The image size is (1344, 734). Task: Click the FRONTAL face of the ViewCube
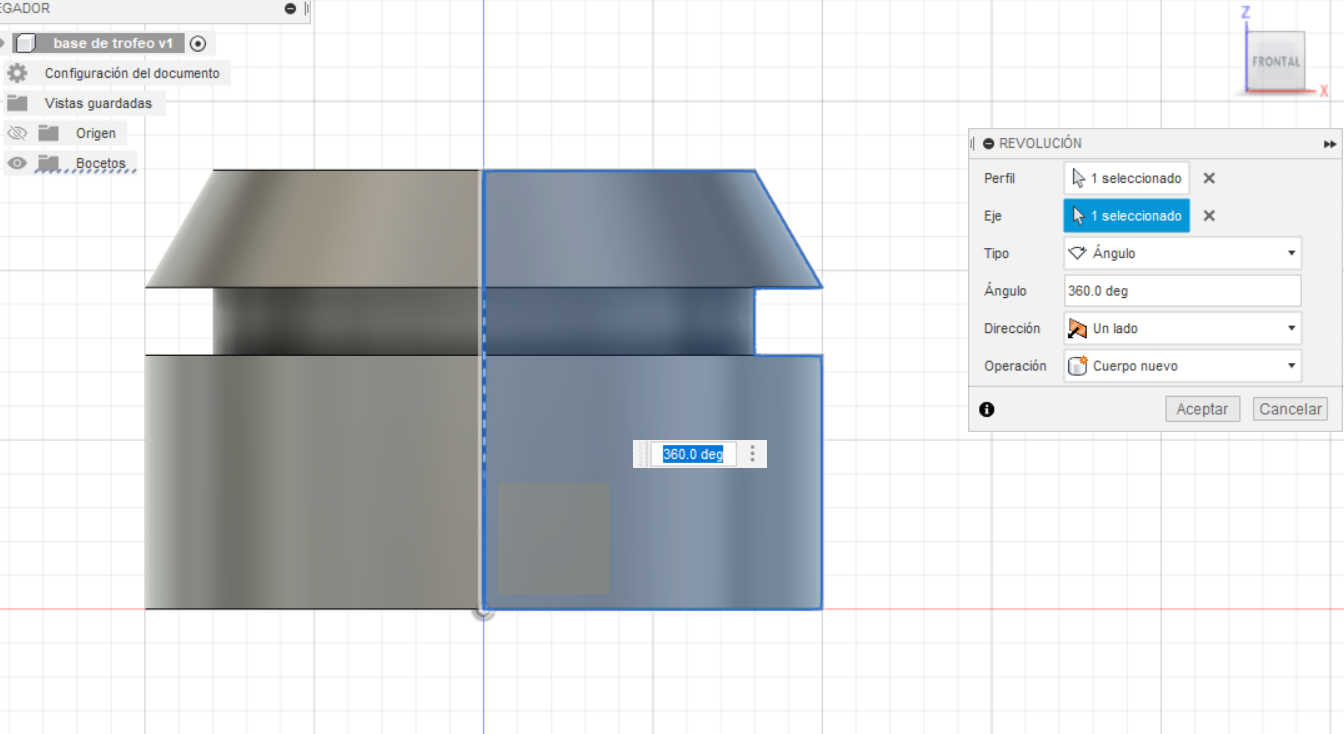coord(1276,61)
